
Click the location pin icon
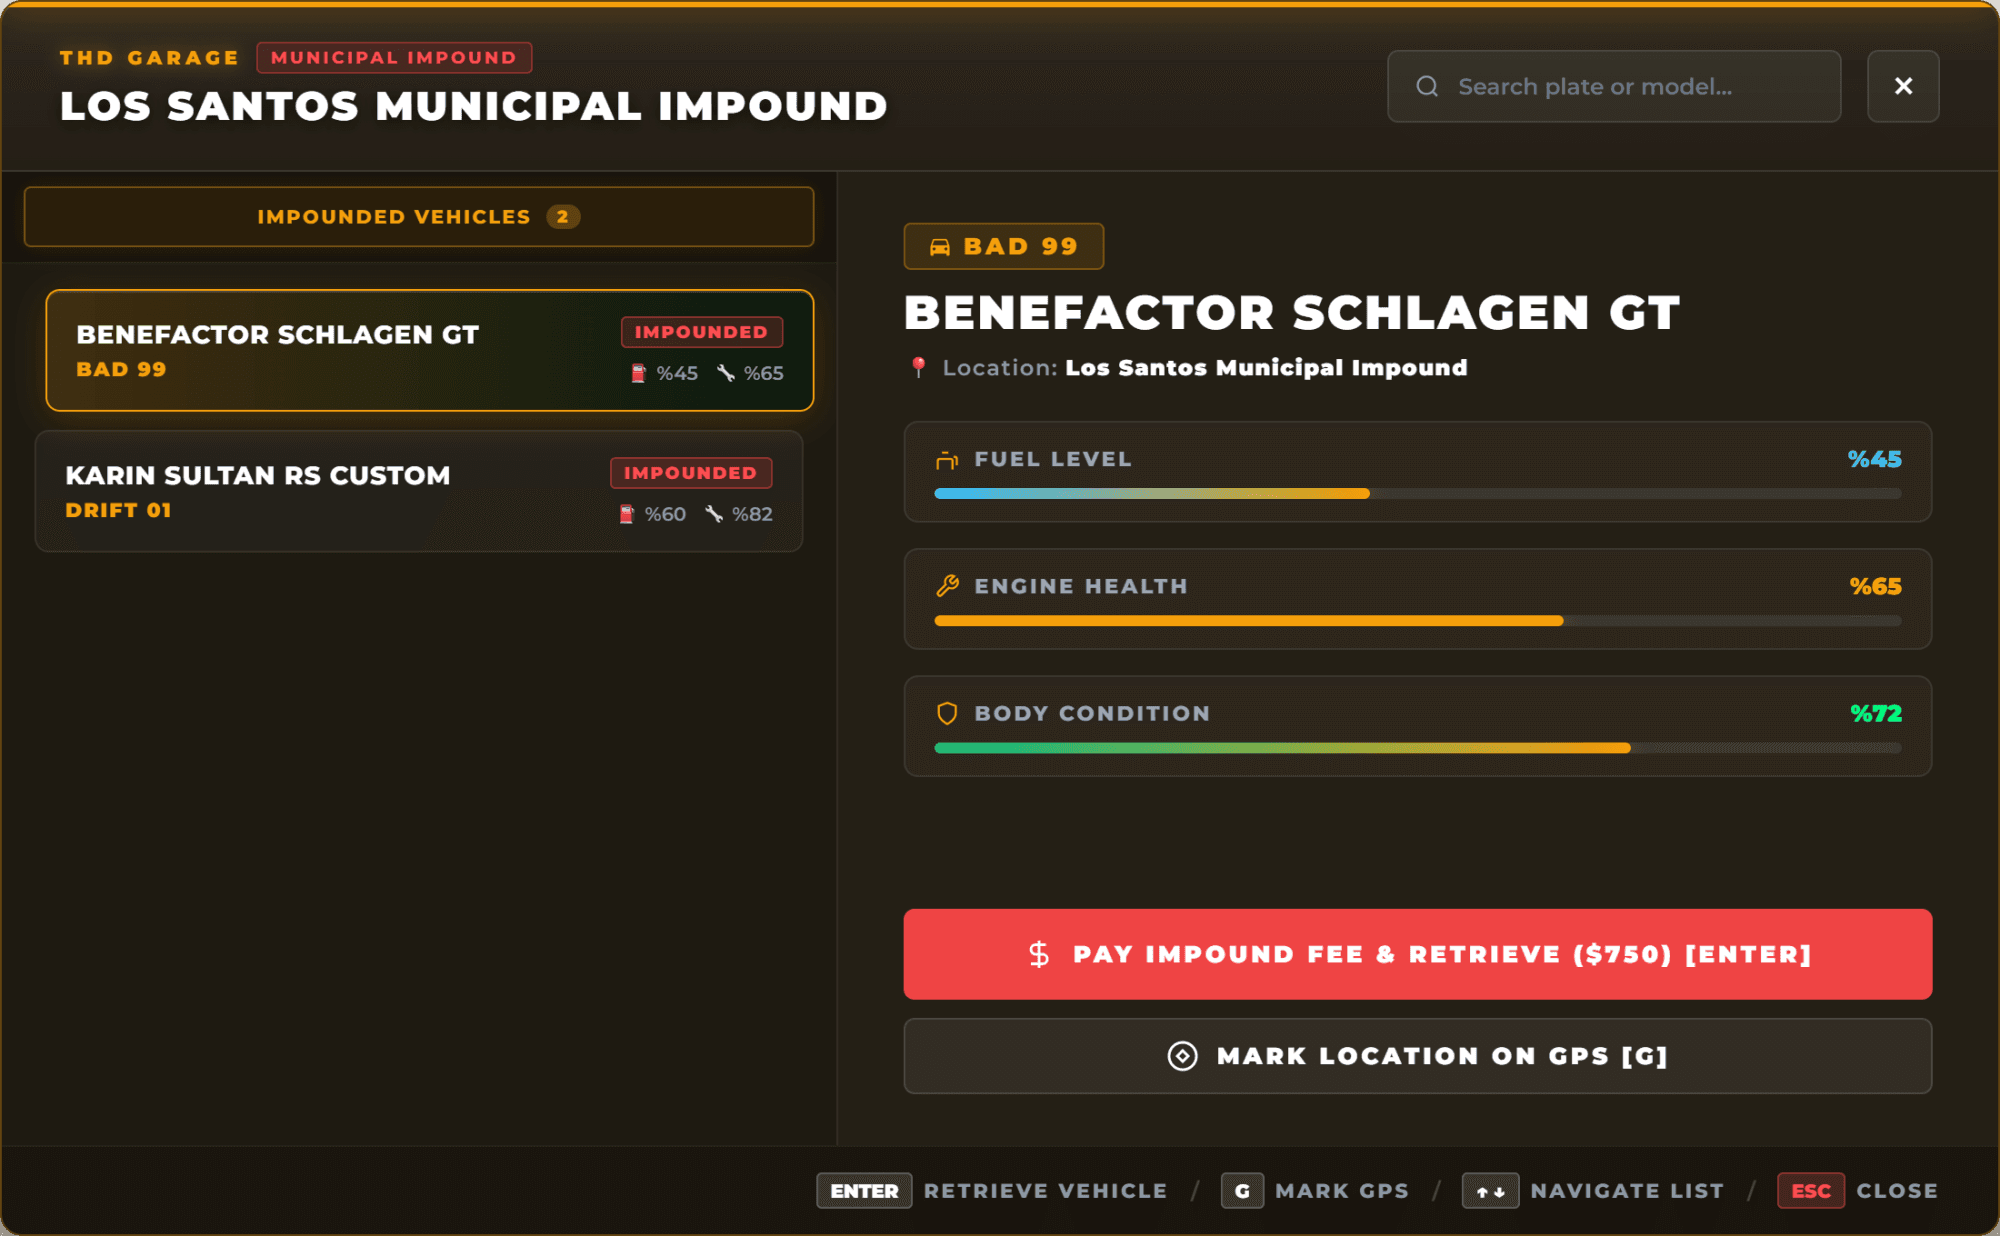click(x=918, y=368)
